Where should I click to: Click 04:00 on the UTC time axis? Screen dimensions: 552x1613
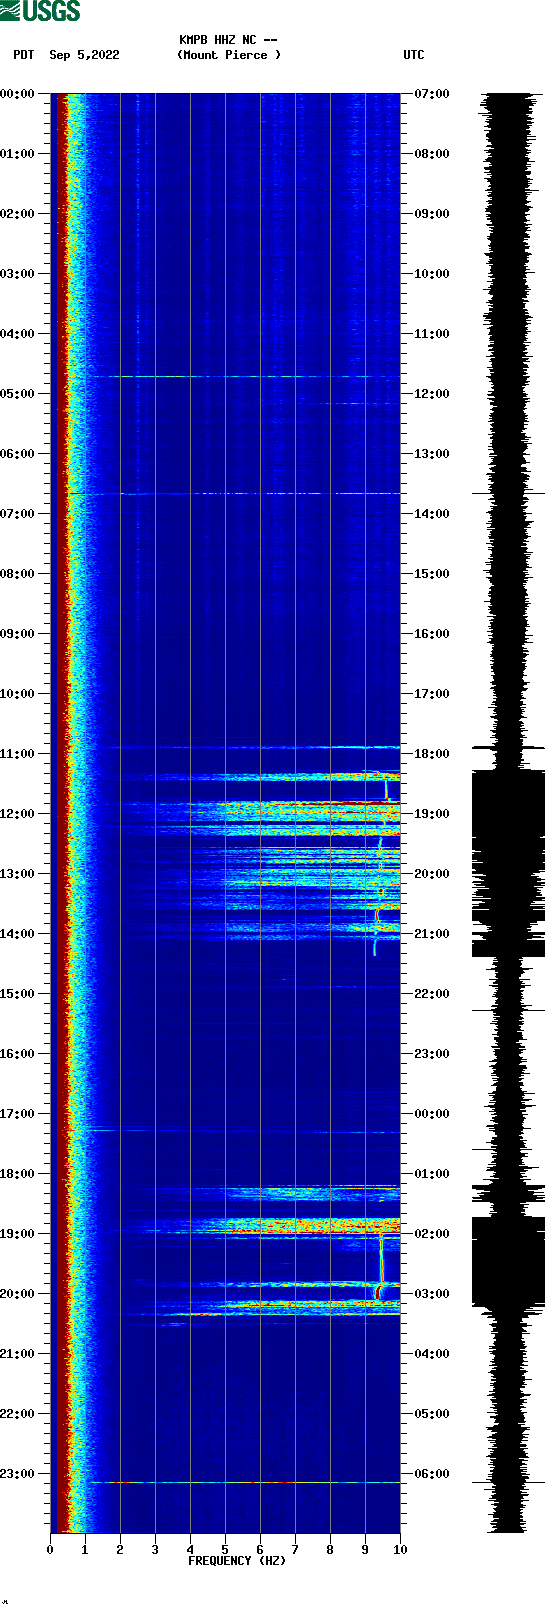pos(432,1354)
